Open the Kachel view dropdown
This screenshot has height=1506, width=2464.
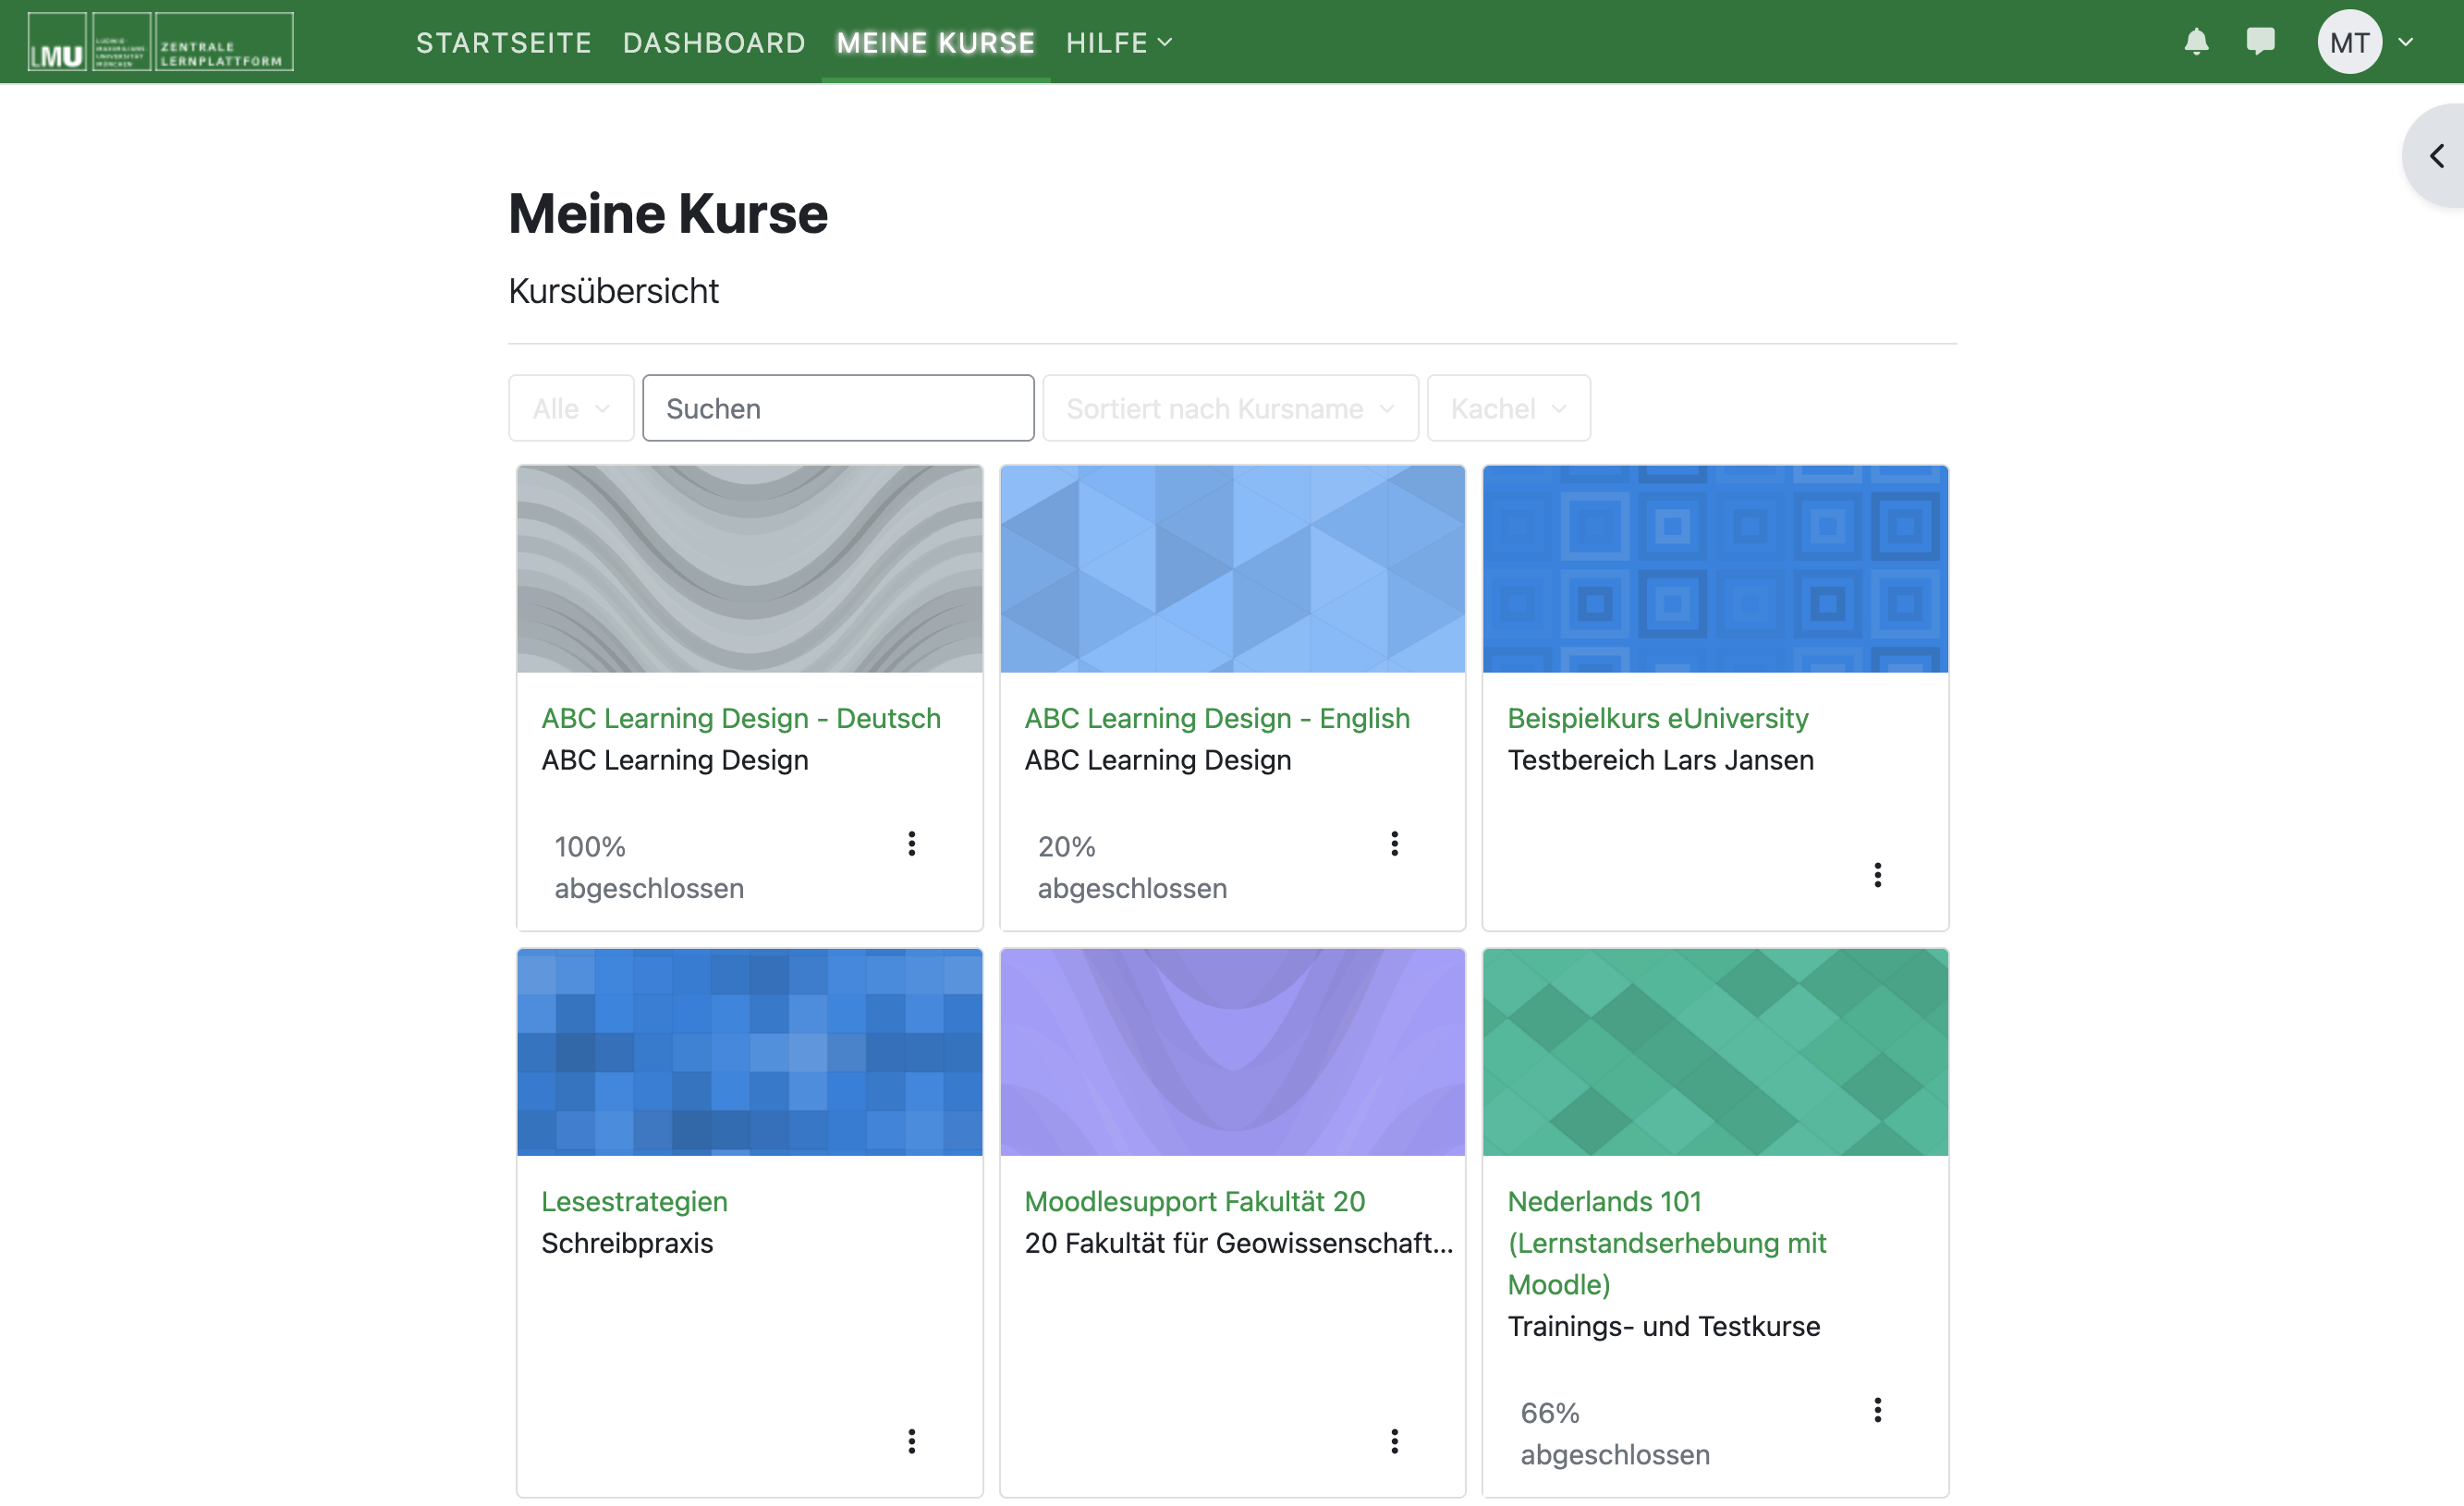[1508, 408]
